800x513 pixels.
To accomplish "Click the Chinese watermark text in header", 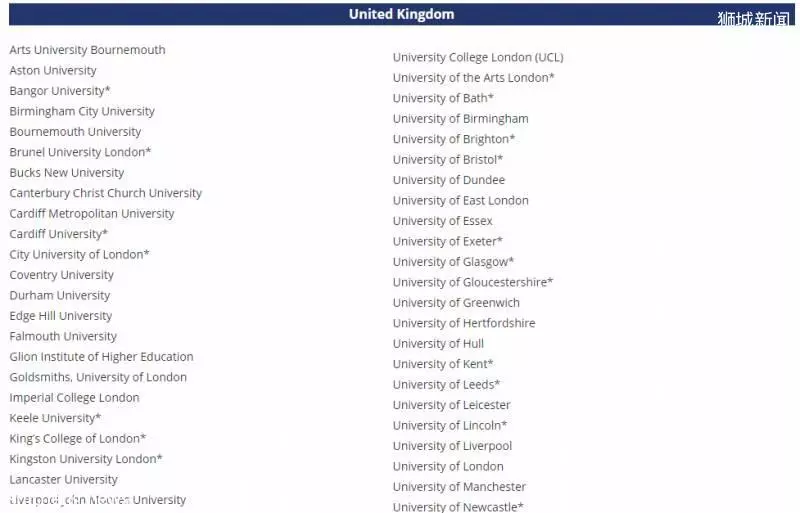I will point(754,19).
